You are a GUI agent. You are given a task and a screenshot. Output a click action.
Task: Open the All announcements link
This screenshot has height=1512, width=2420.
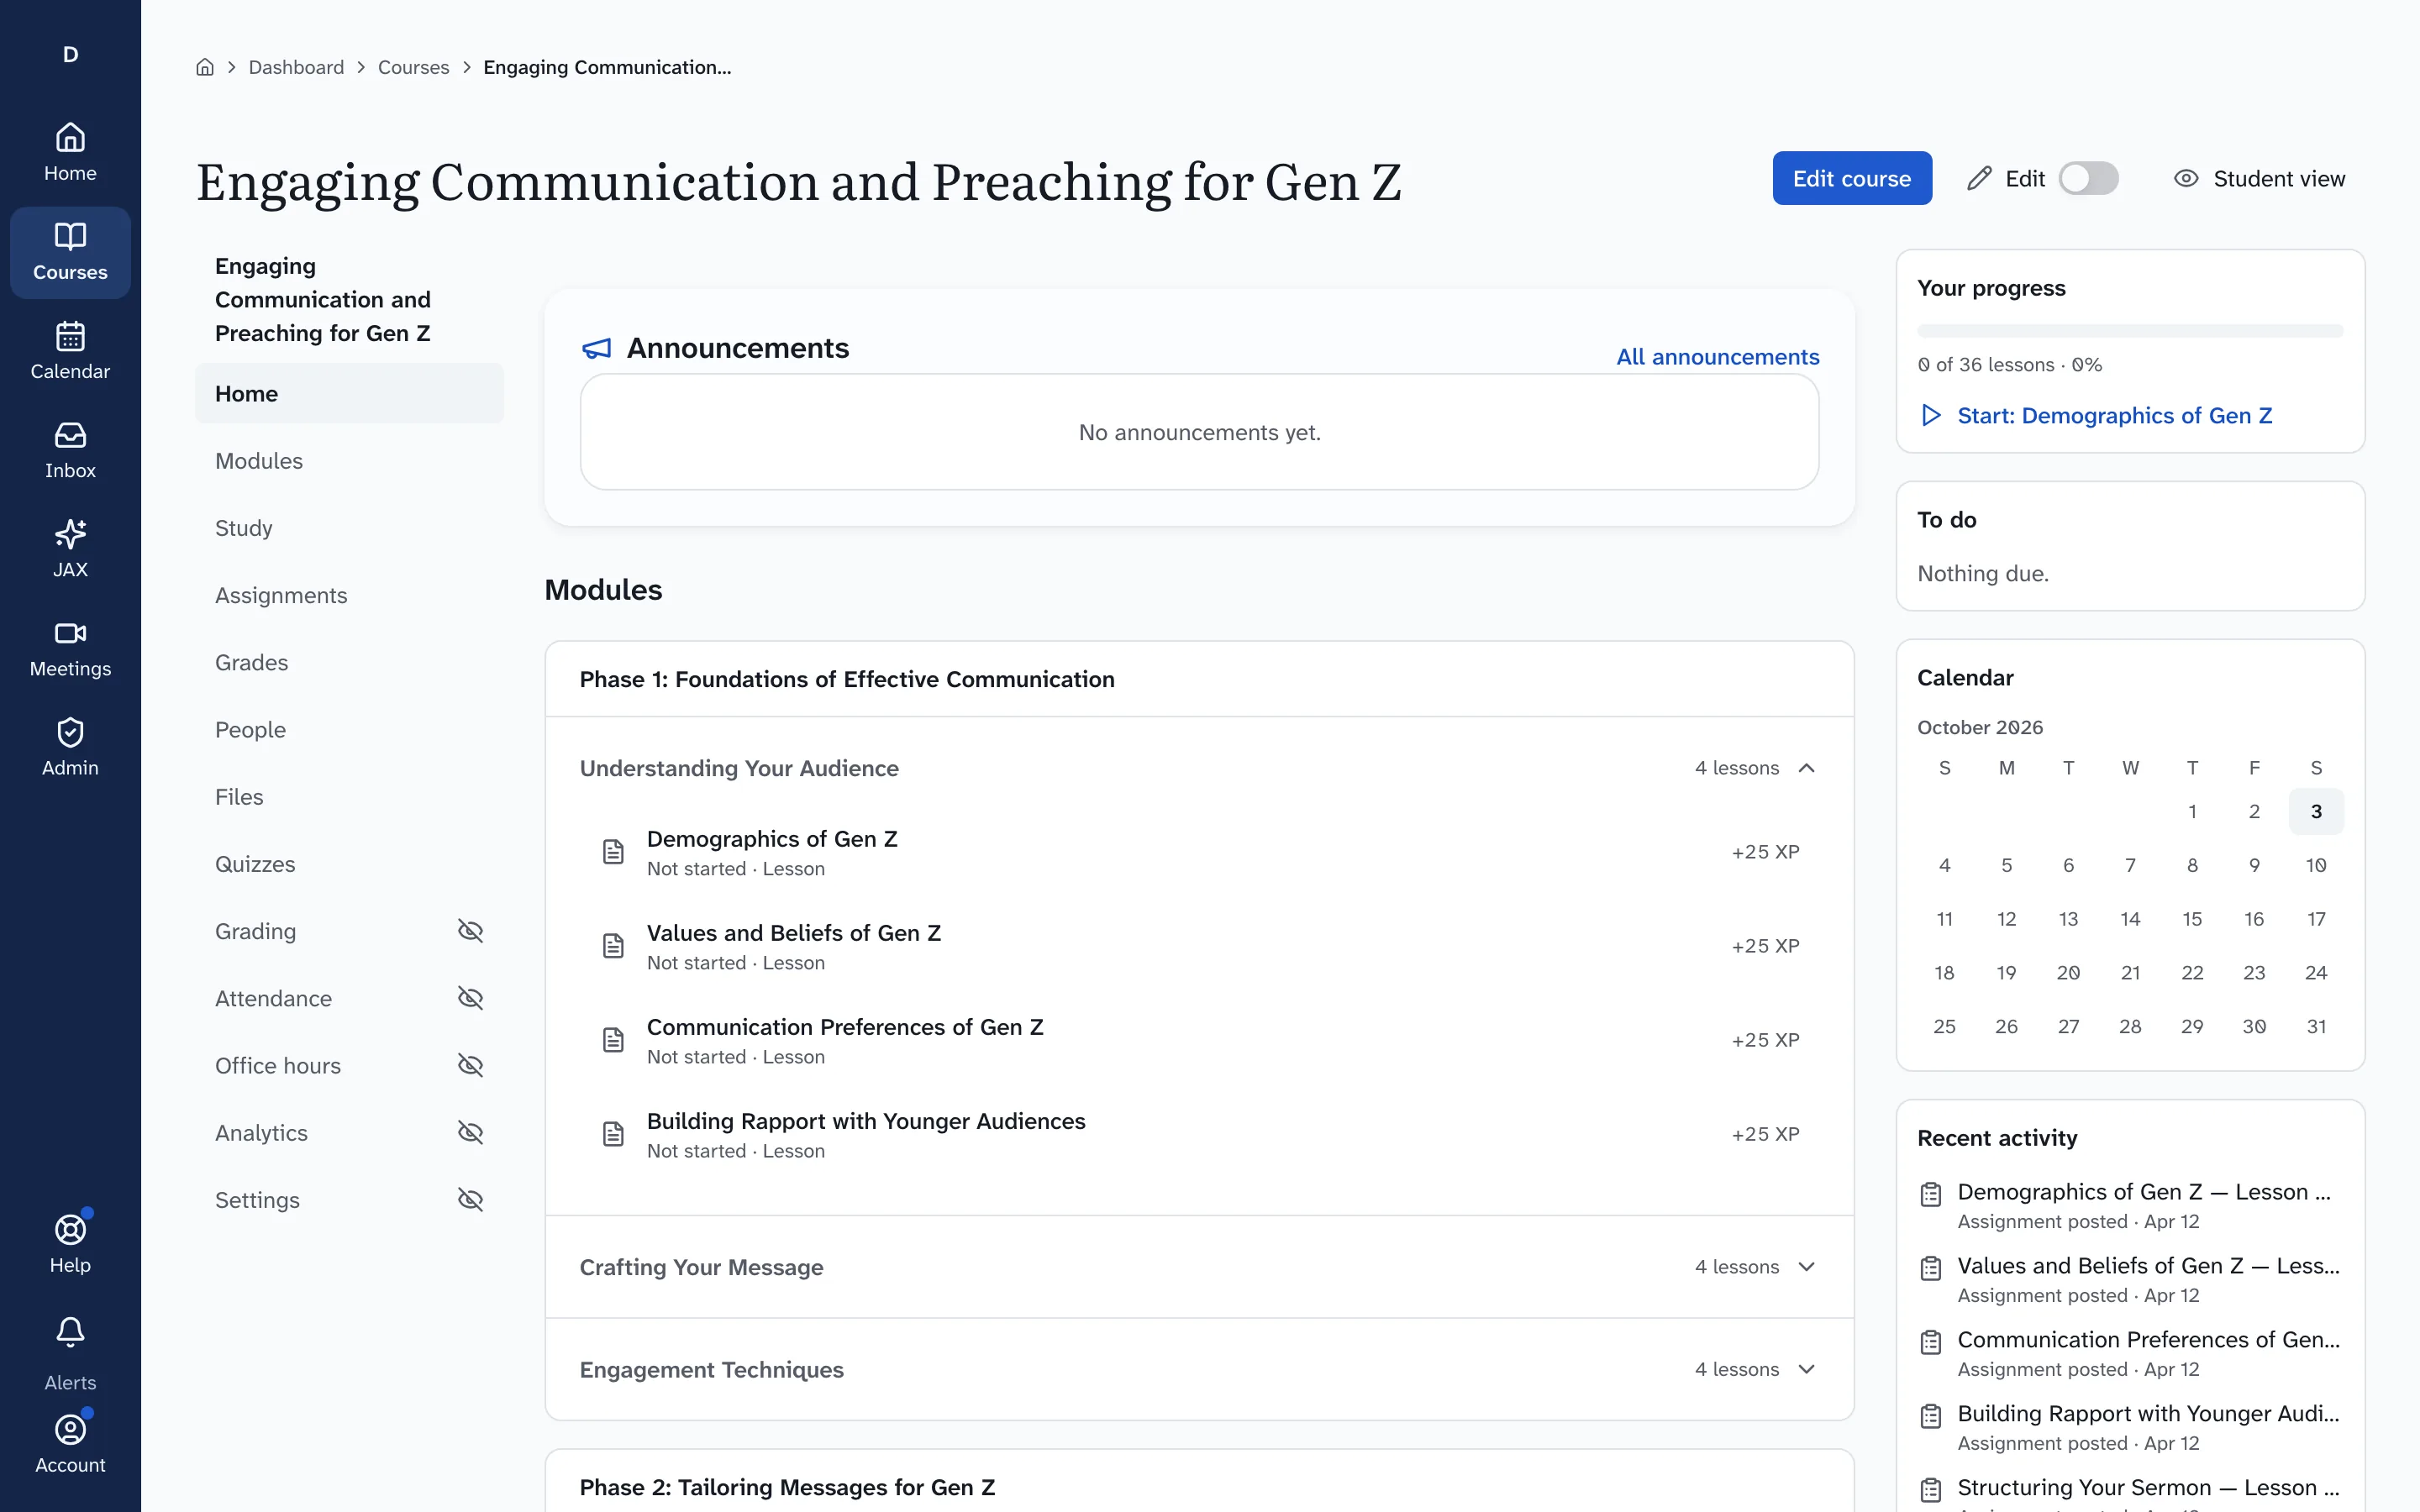1717,357
